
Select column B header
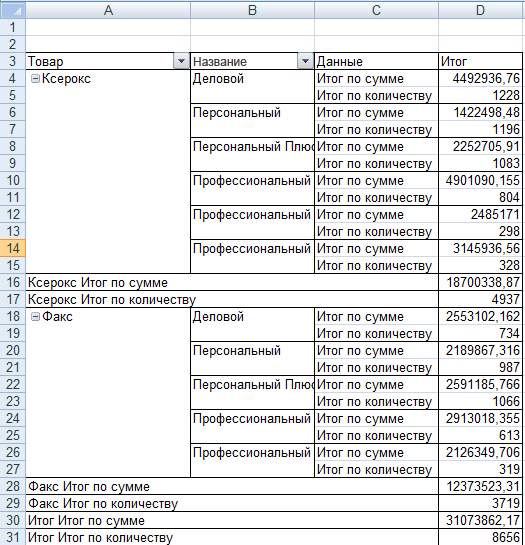[x=252, y=10]
